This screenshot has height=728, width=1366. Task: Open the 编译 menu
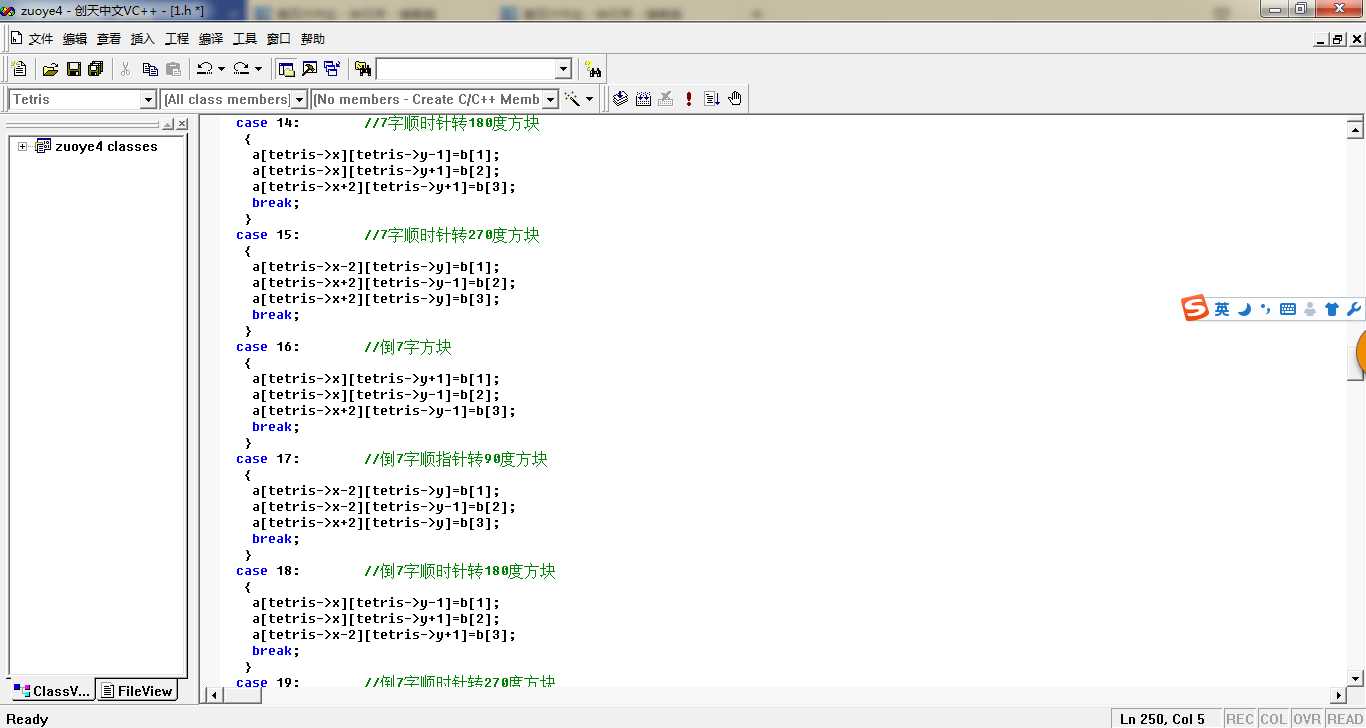click(x=211, y=39)
